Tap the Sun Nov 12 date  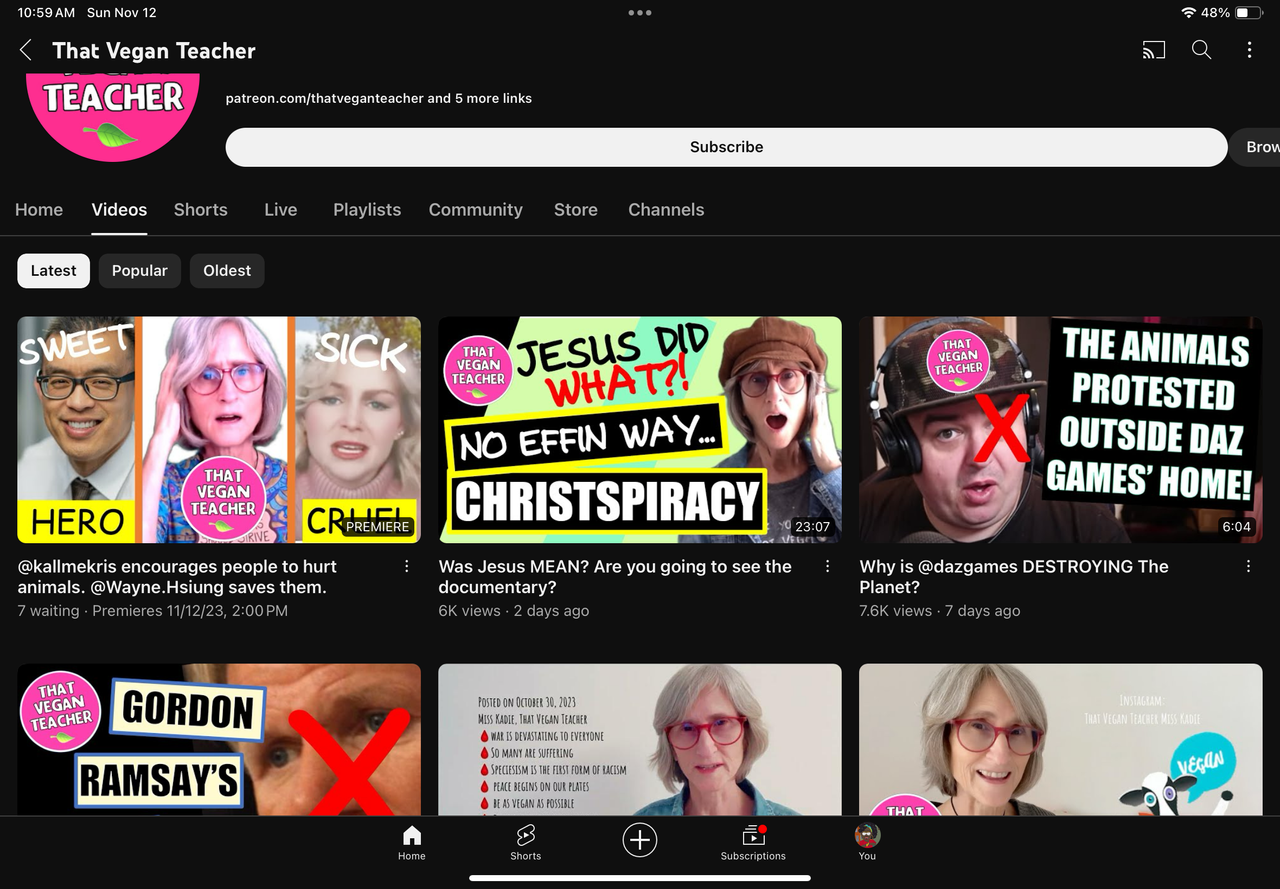(x=122, y=13)
